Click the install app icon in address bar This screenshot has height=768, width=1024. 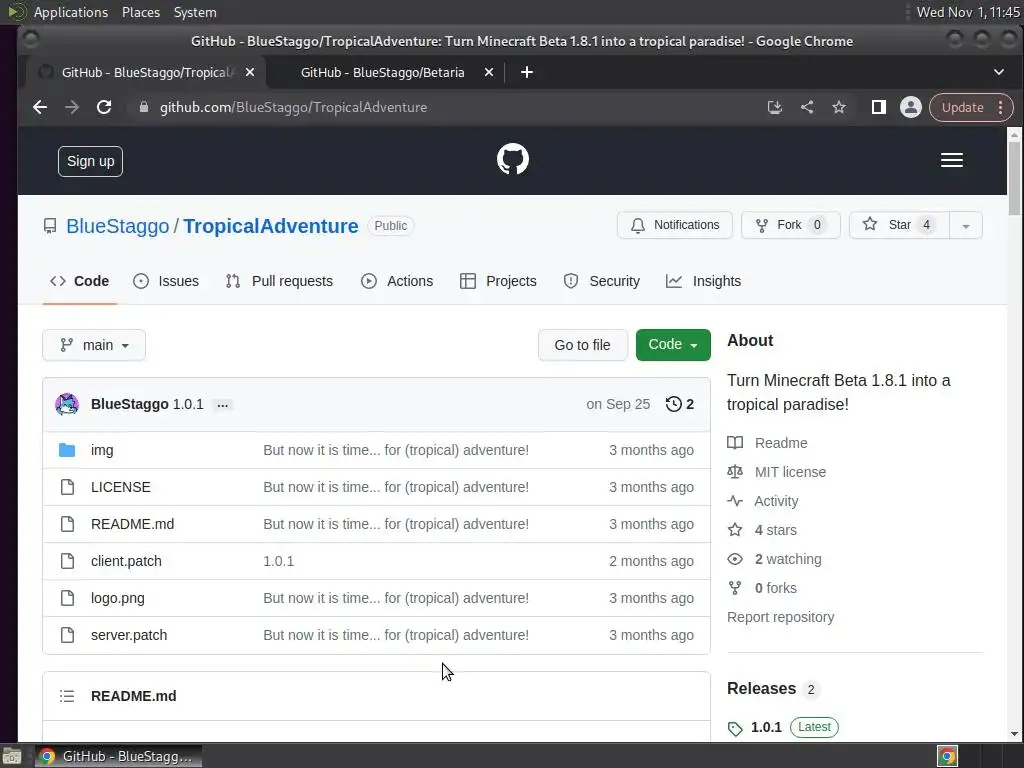tap(775, 107)
